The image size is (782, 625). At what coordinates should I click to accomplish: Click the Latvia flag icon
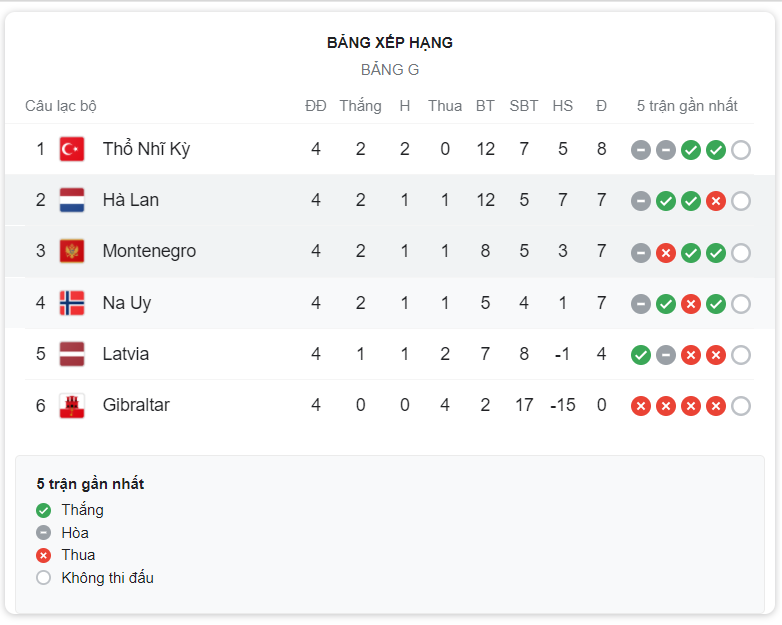(x=72, y=354)
